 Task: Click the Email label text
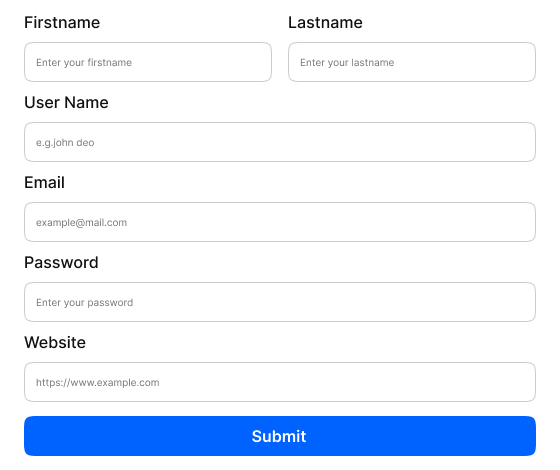click(45, 182)
